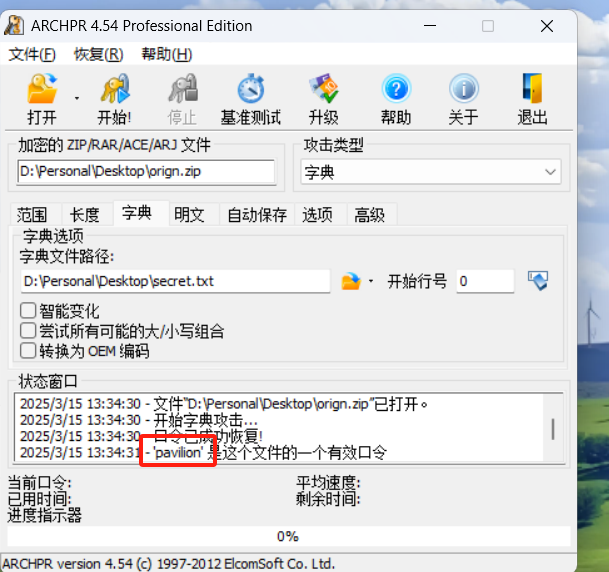Image resolution: width=609 pixels, height=572 pixels.
Task: Expand the 攻击类型 dropdown showing 字典
Action: [x=431, y=172]
